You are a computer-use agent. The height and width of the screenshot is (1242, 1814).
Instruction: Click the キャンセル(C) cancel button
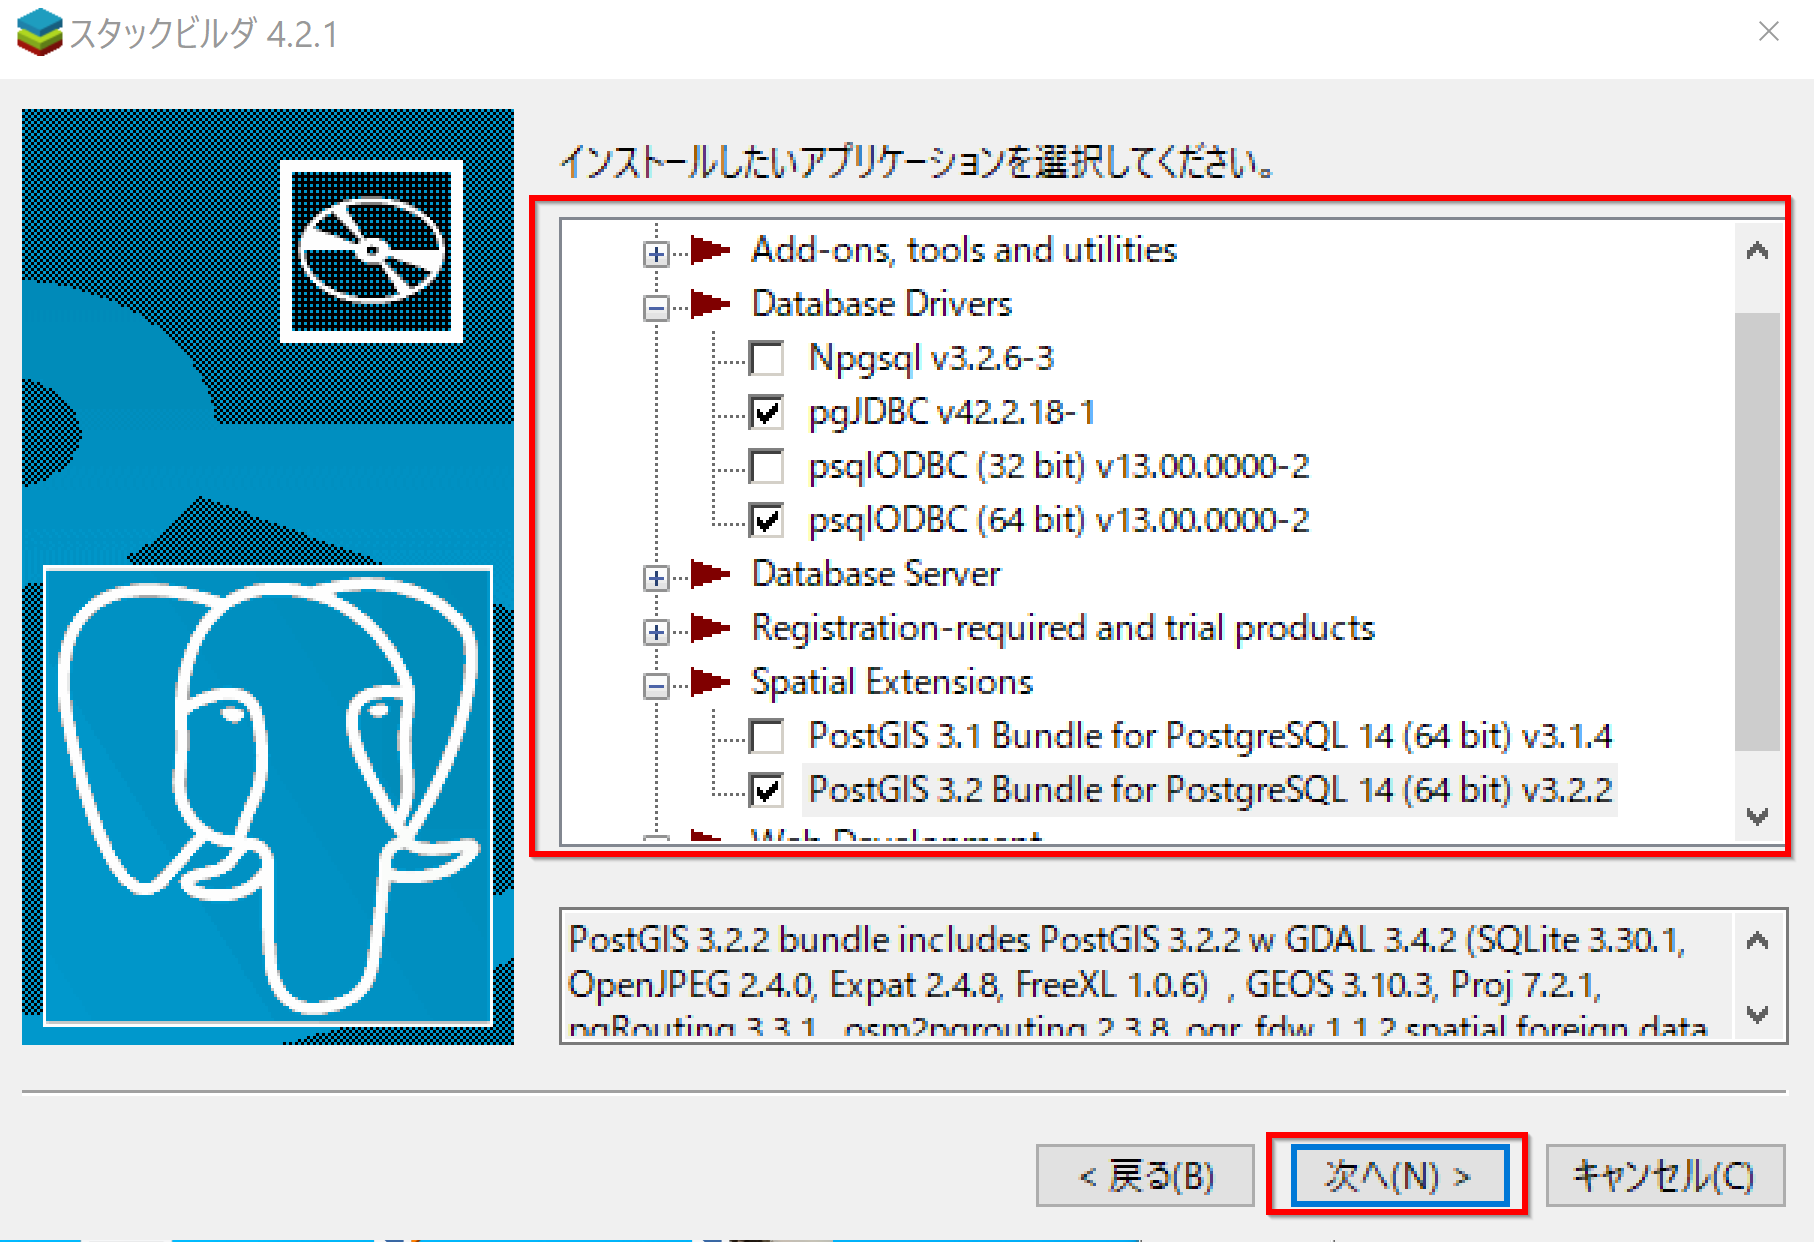pyautogui.click(x=1665, y=1175)
